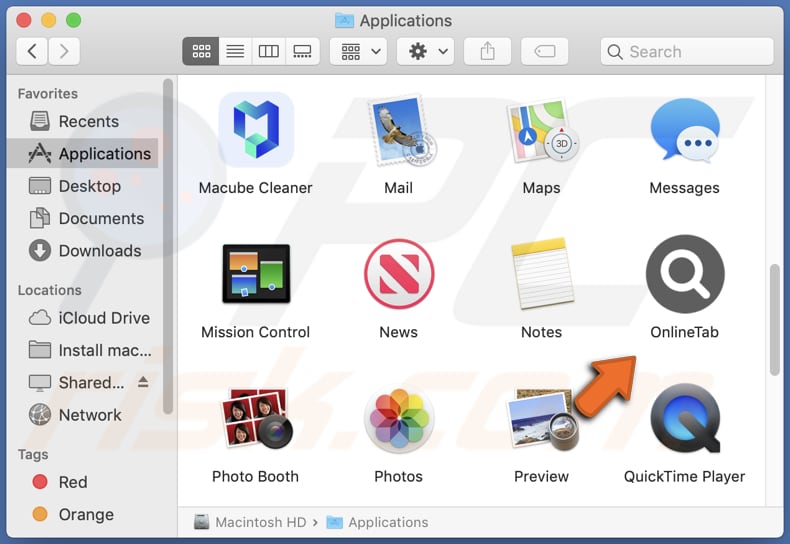This screenshot has height=544, width=790.
Task: Select the Red tag
Action: point(83,482)
